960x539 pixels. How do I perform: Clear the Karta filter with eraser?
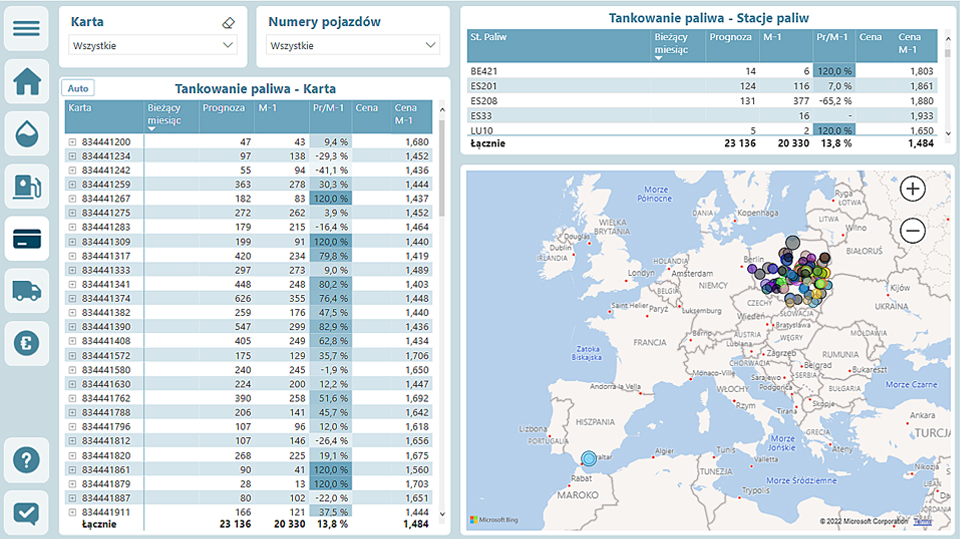[x=227, y=22]
